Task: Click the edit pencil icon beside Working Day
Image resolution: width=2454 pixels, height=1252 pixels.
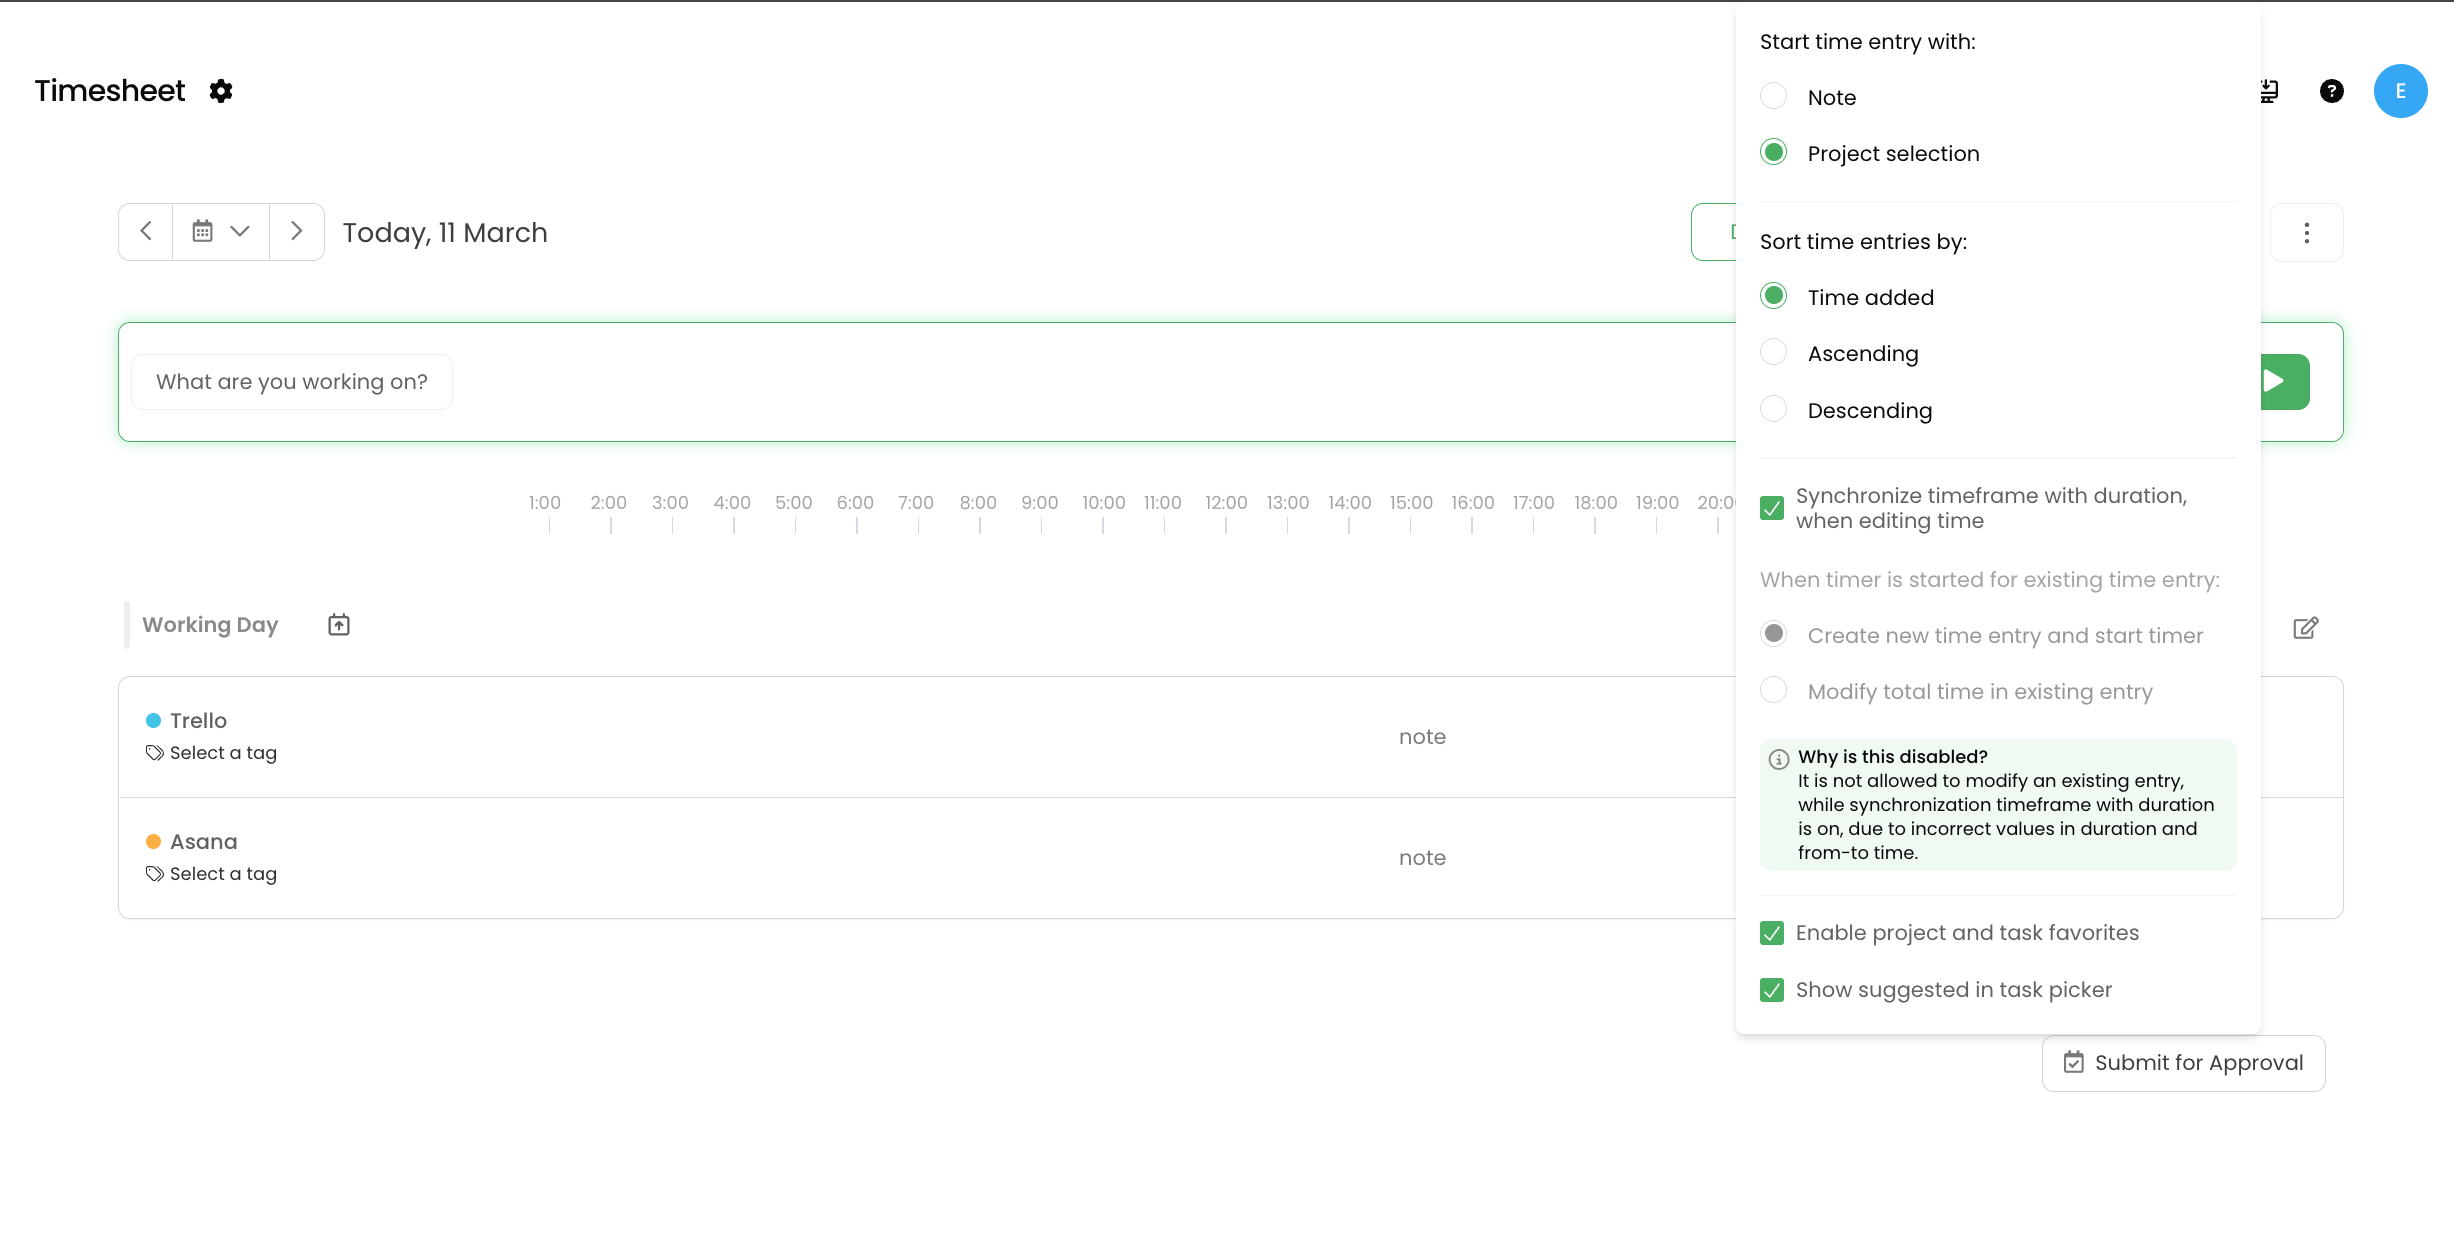Action: click(x=2305, y=628)
